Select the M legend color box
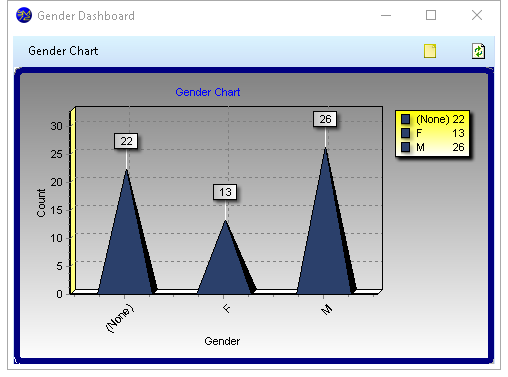 coord(405,147)
